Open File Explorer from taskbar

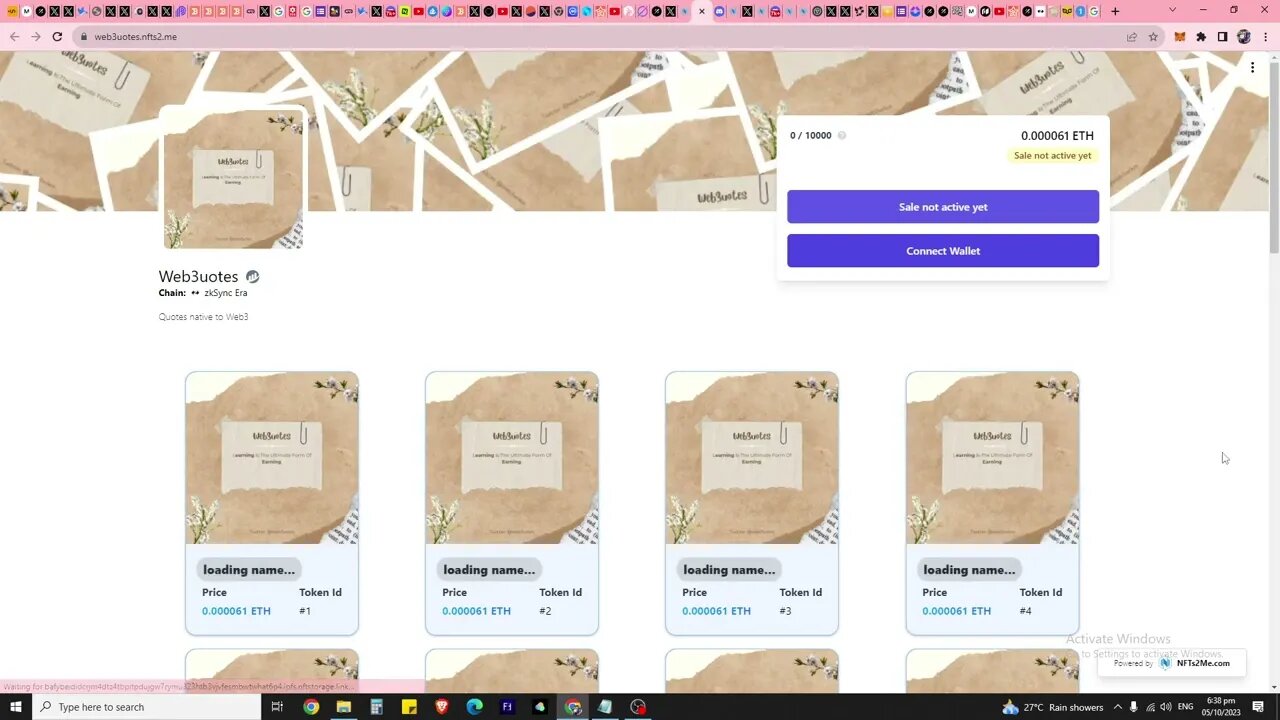pos(344,707)
